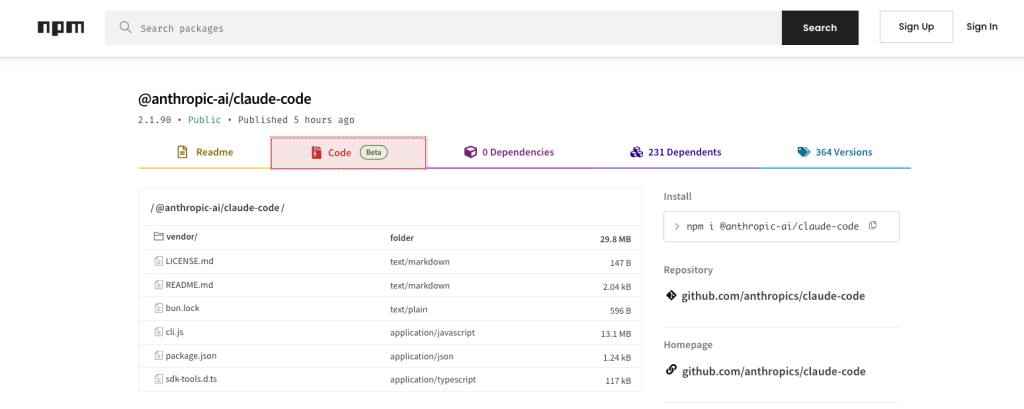Viewport: 1024px width, 409px height.
Task: Click the folder type cell
Action: [x=402, y=238]
